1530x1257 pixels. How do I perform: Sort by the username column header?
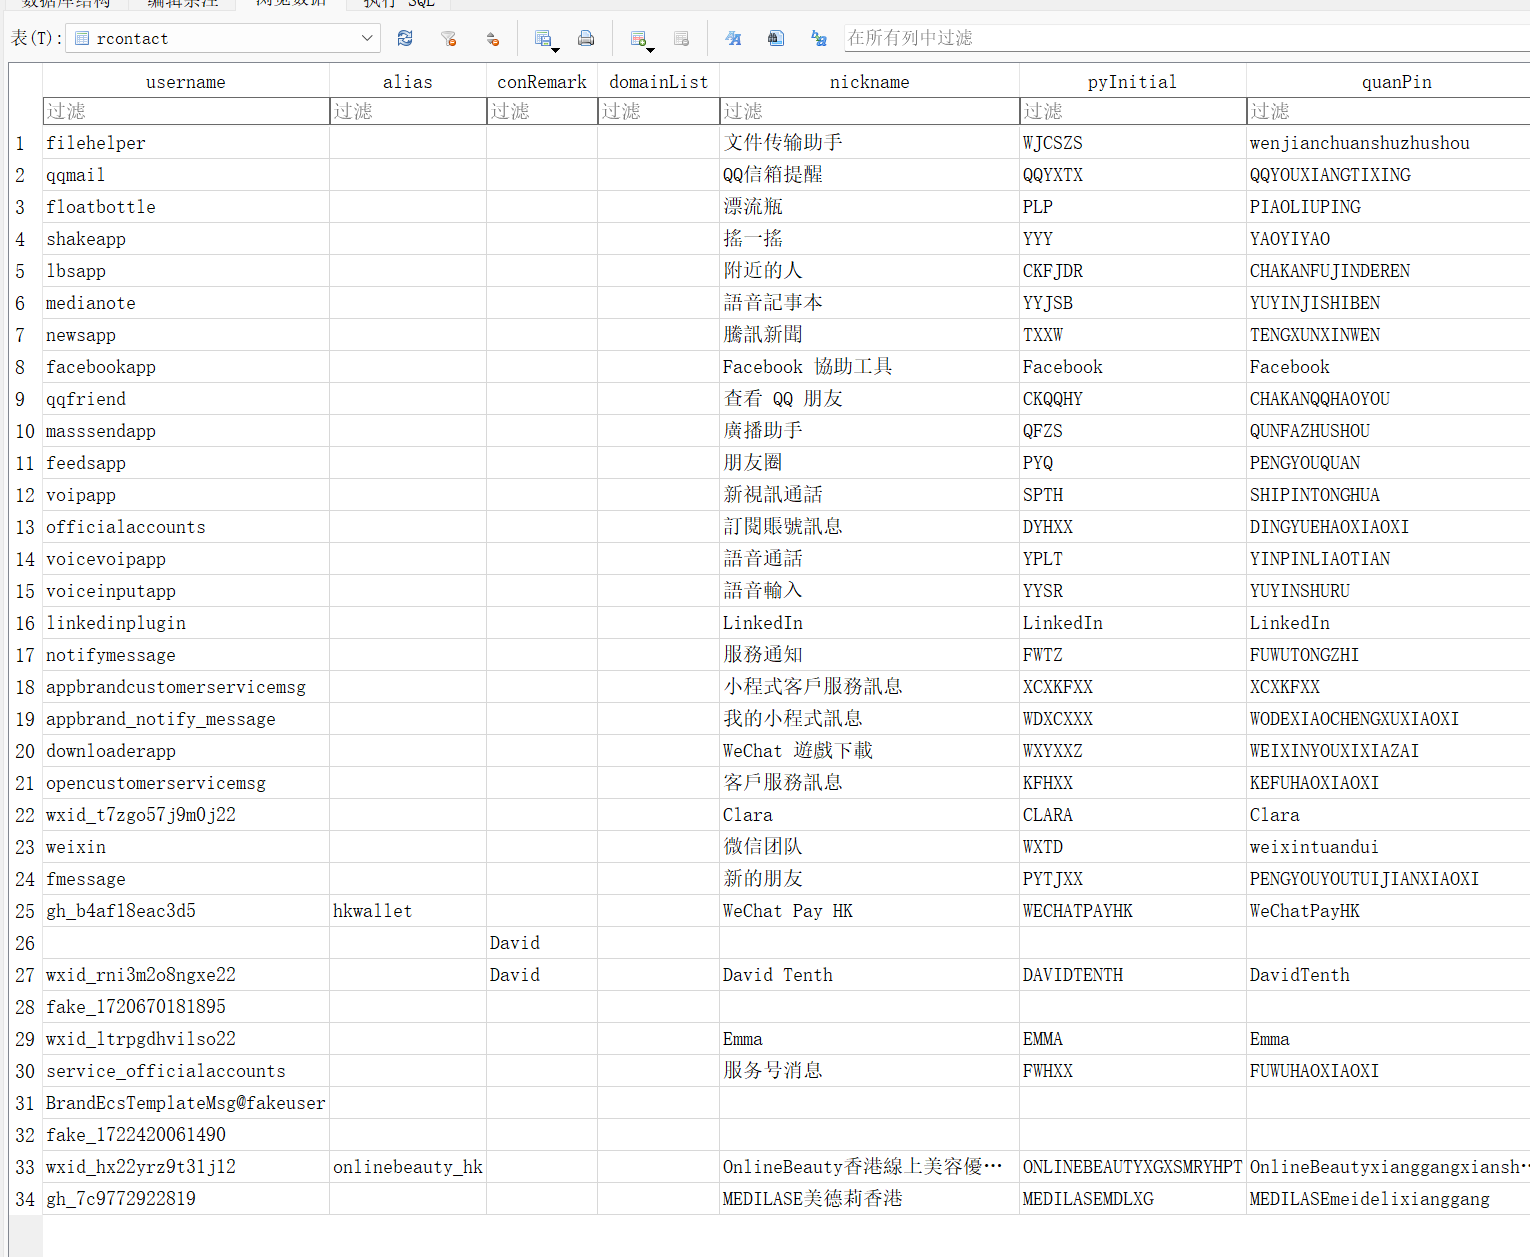(186, 82)
